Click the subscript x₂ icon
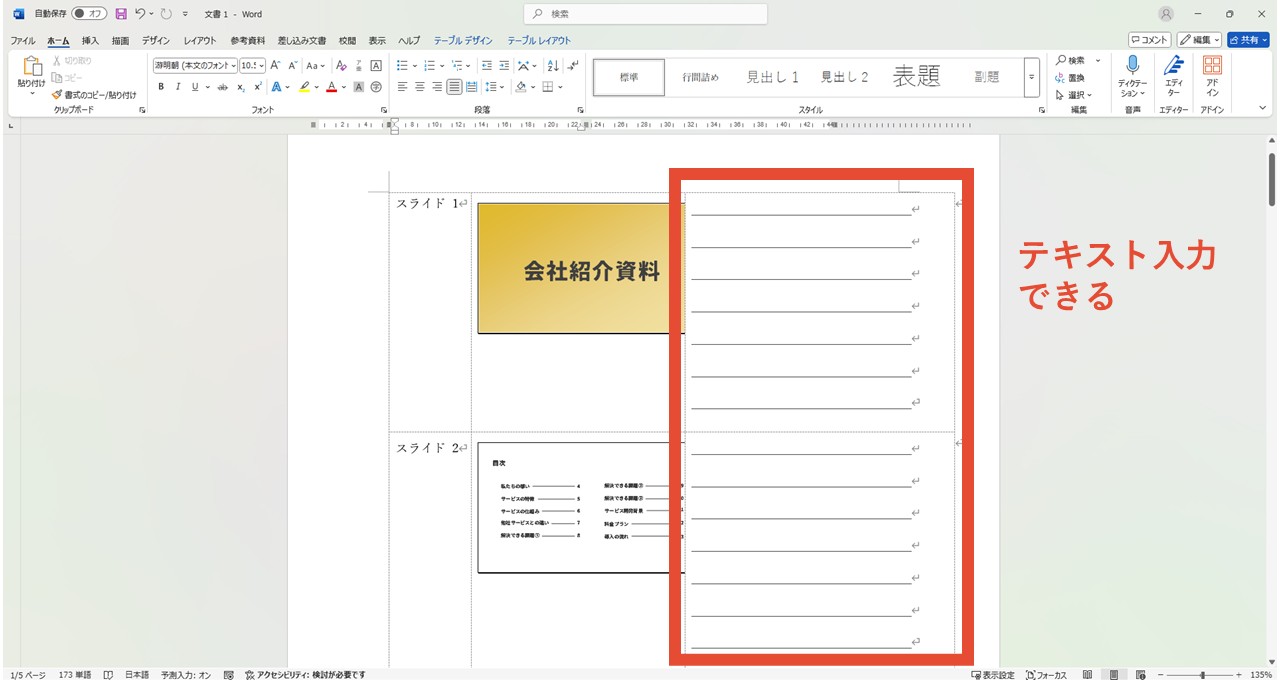 (241, 87)
